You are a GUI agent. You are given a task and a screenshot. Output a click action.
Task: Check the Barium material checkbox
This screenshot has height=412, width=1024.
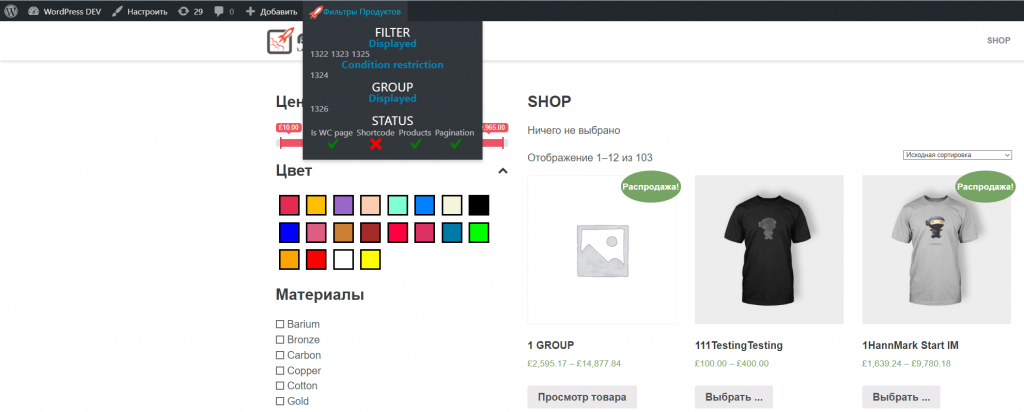[281, 324]
